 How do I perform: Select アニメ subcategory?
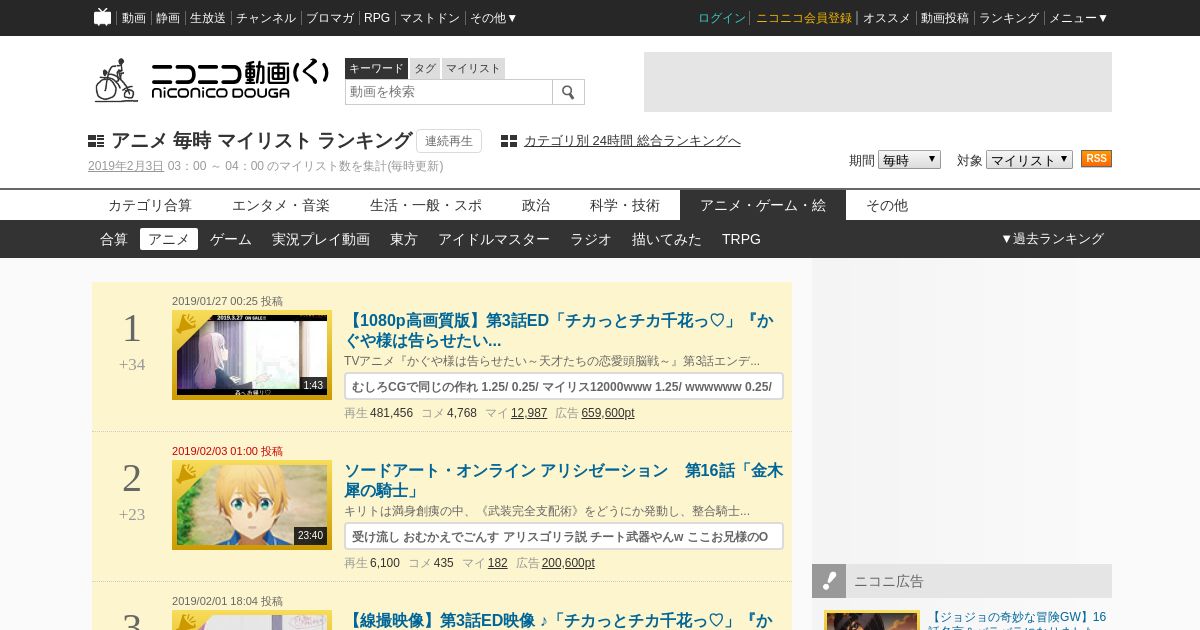169,239
